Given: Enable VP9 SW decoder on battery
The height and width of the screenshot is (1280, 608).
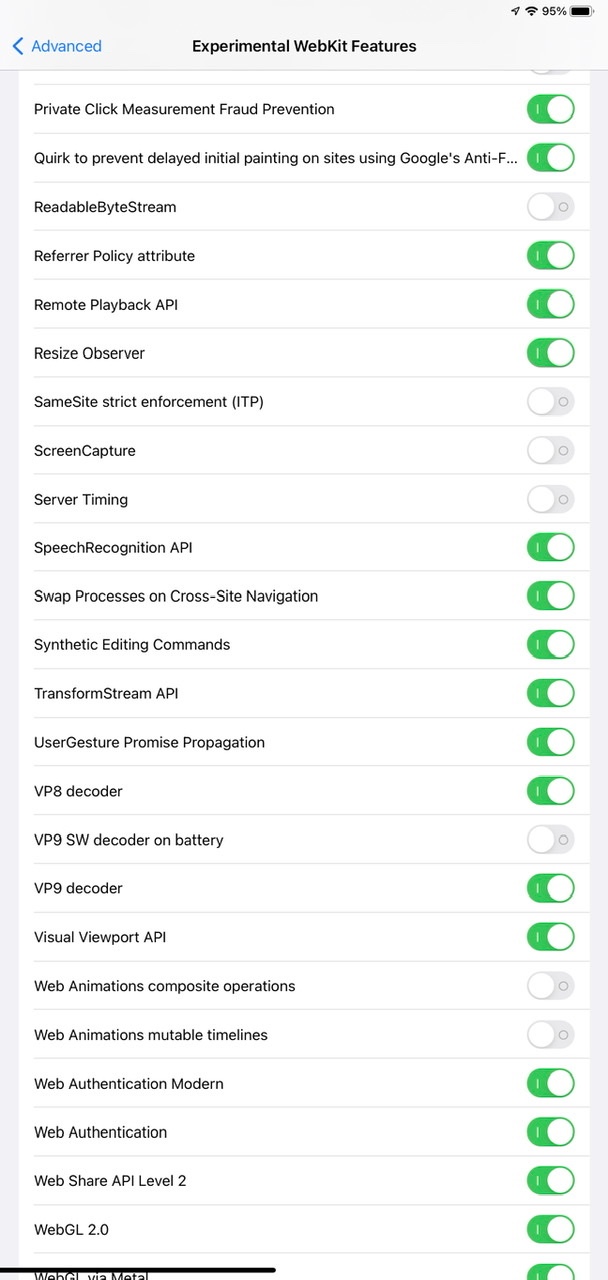Looking at the screenshot, I should click(550, 840).
